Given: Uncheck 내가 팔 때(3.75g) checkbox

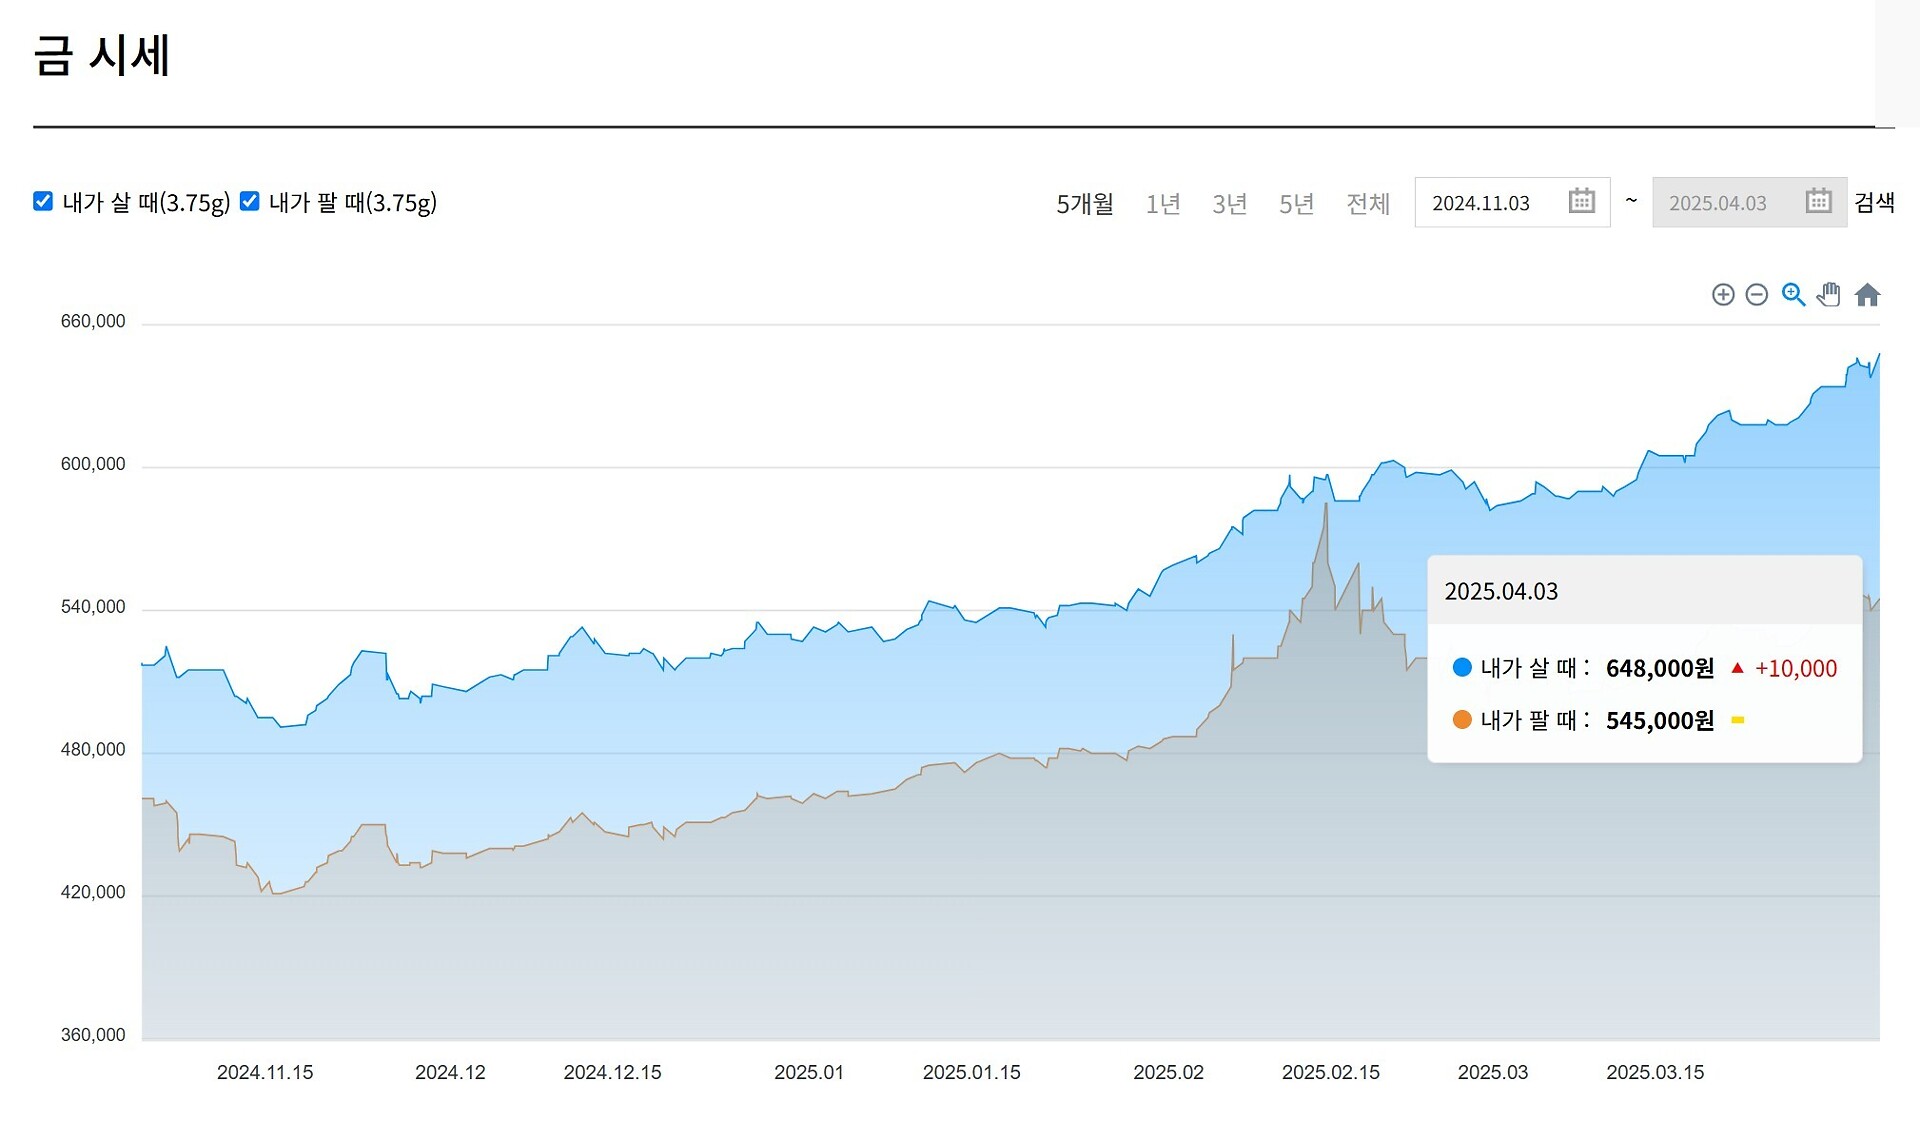Looking at the screenshot, I should point(250,201).
